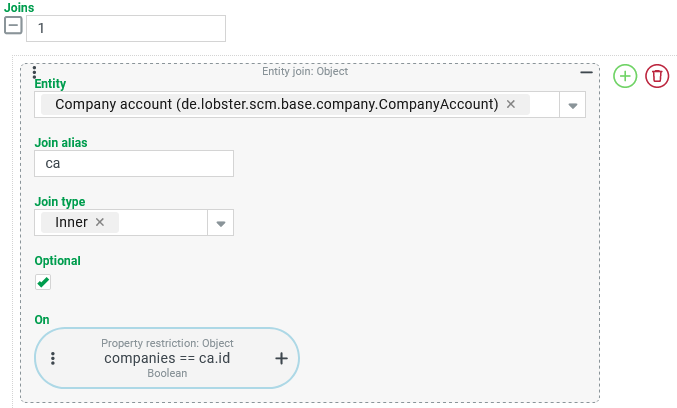Open the entity join drag handle menu
The width and height of the screenshot is (677, 408).
[x=35, y=71]
